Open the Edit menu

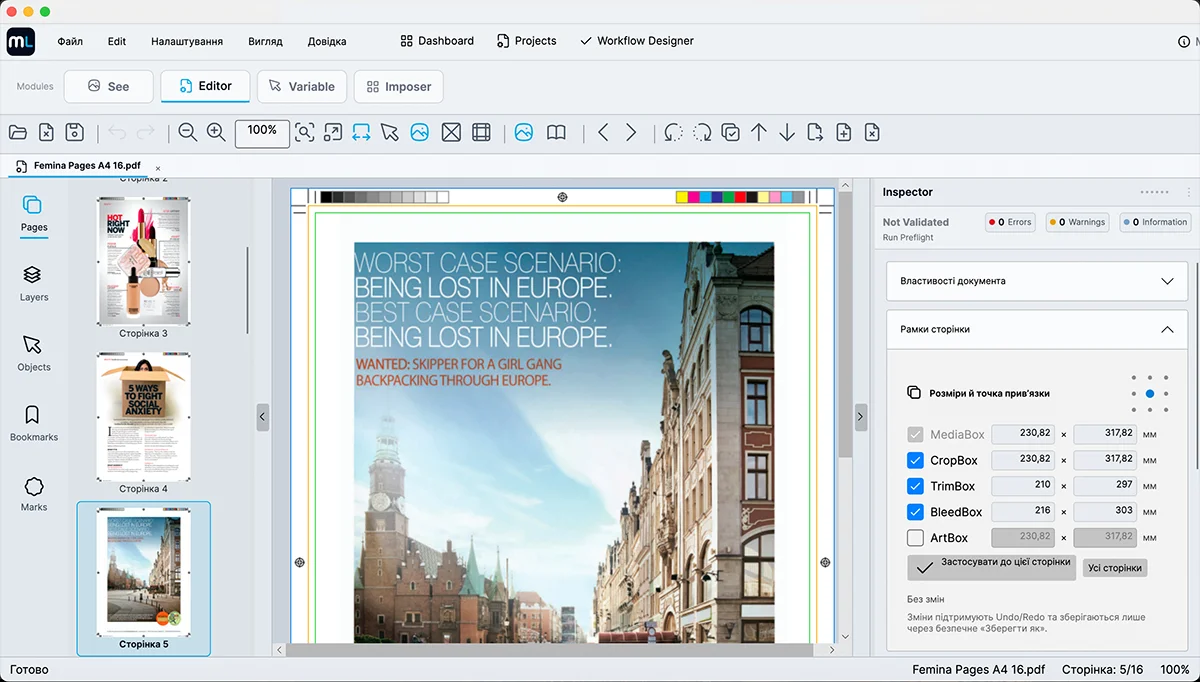(x=117, y=41)
